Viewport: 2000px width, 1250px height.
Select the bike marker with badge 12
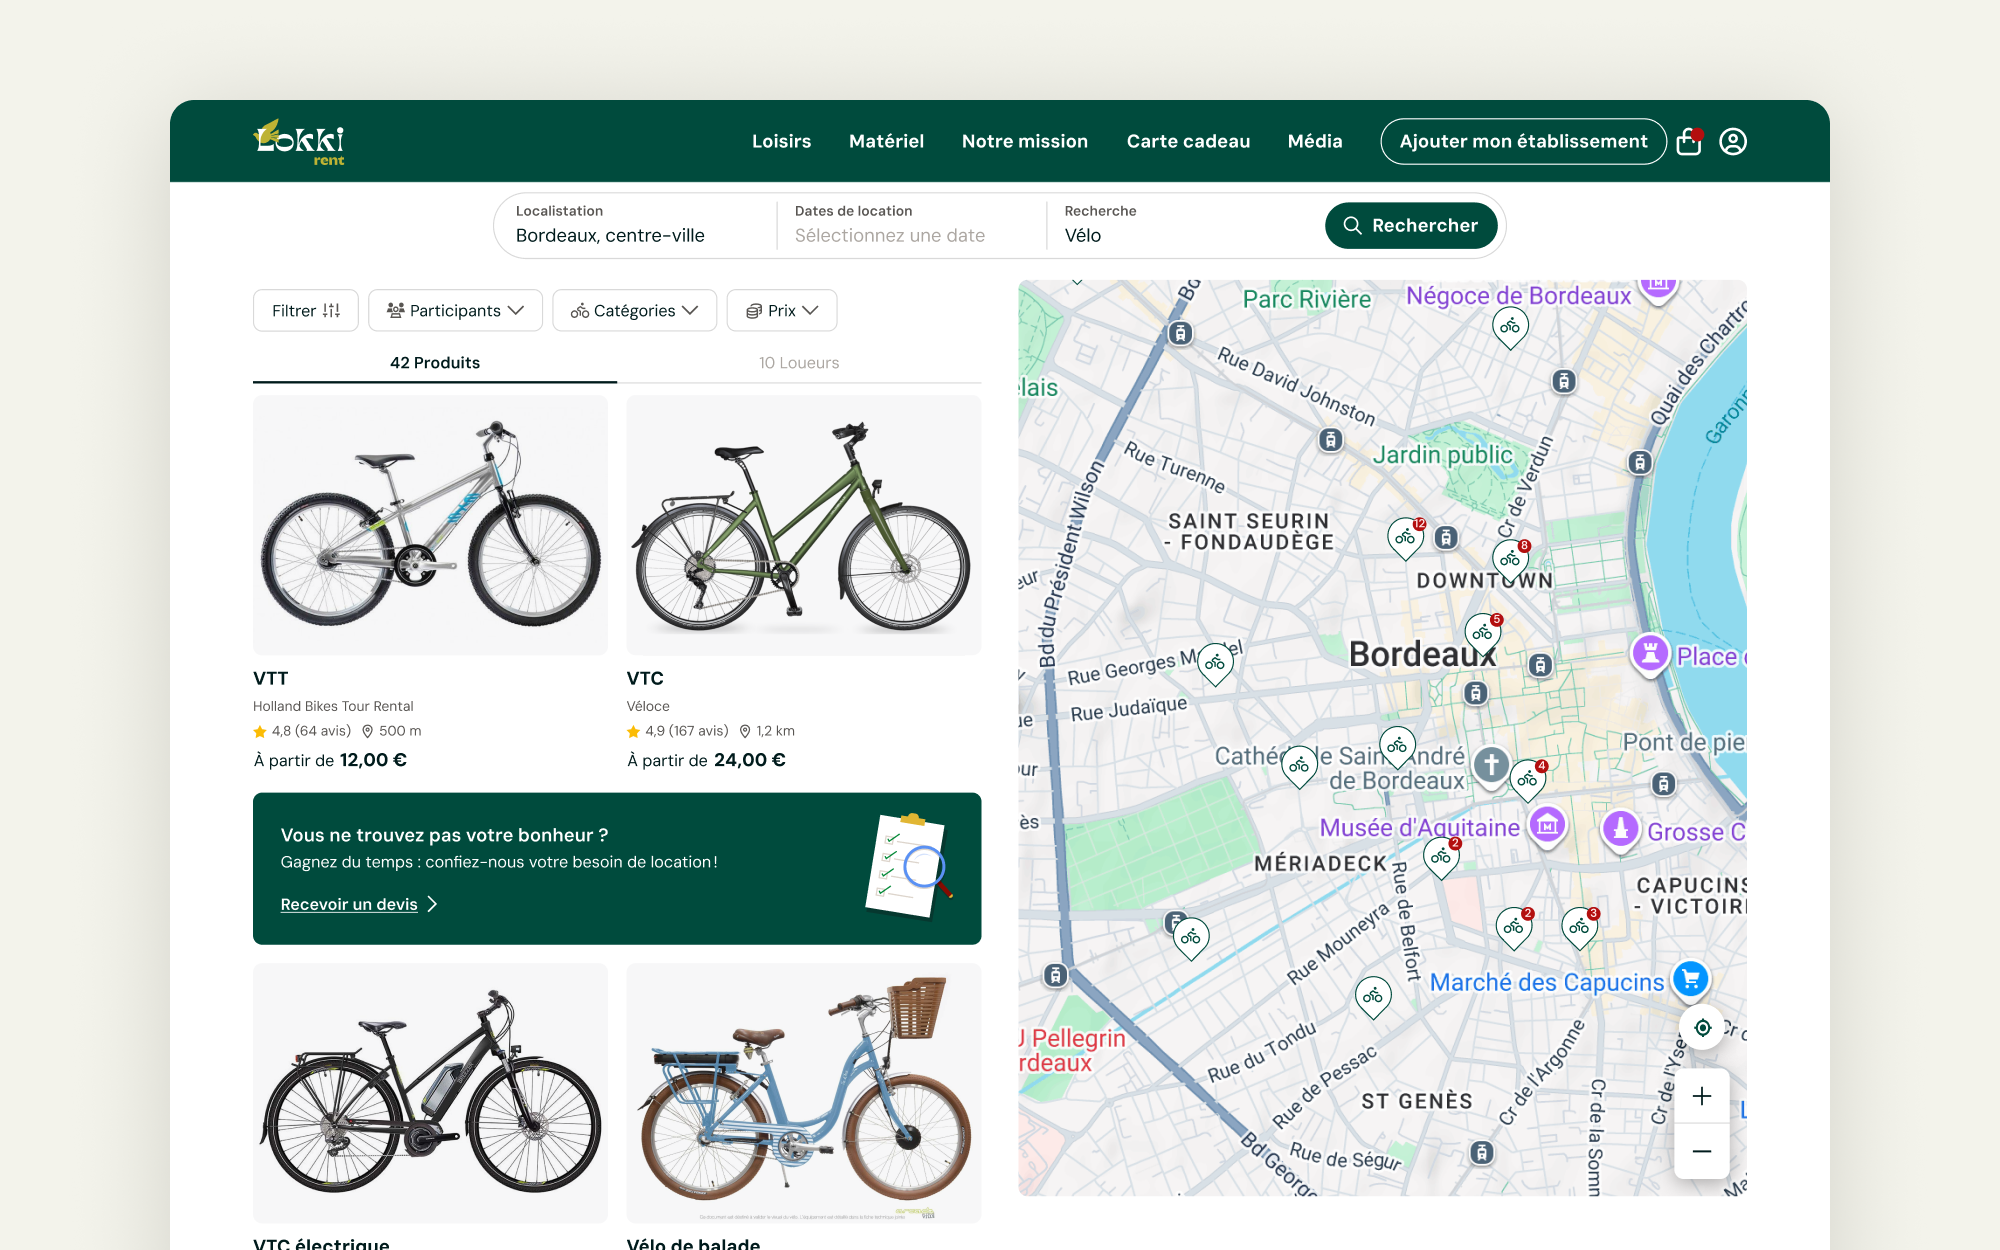(x=1406, y=537)
